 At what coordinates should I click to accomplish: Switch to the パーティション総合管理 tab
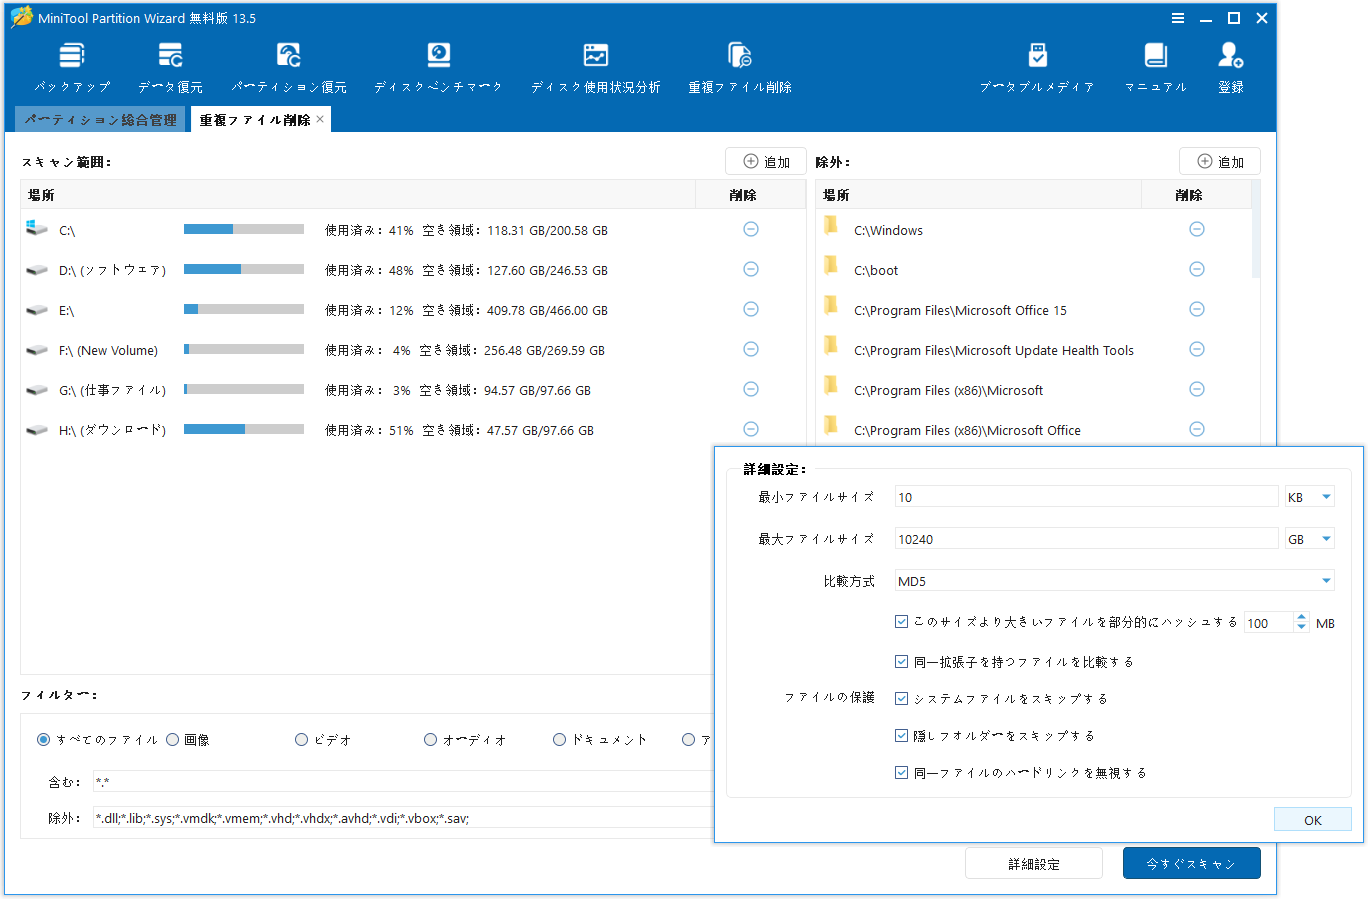tap(100, 118)
